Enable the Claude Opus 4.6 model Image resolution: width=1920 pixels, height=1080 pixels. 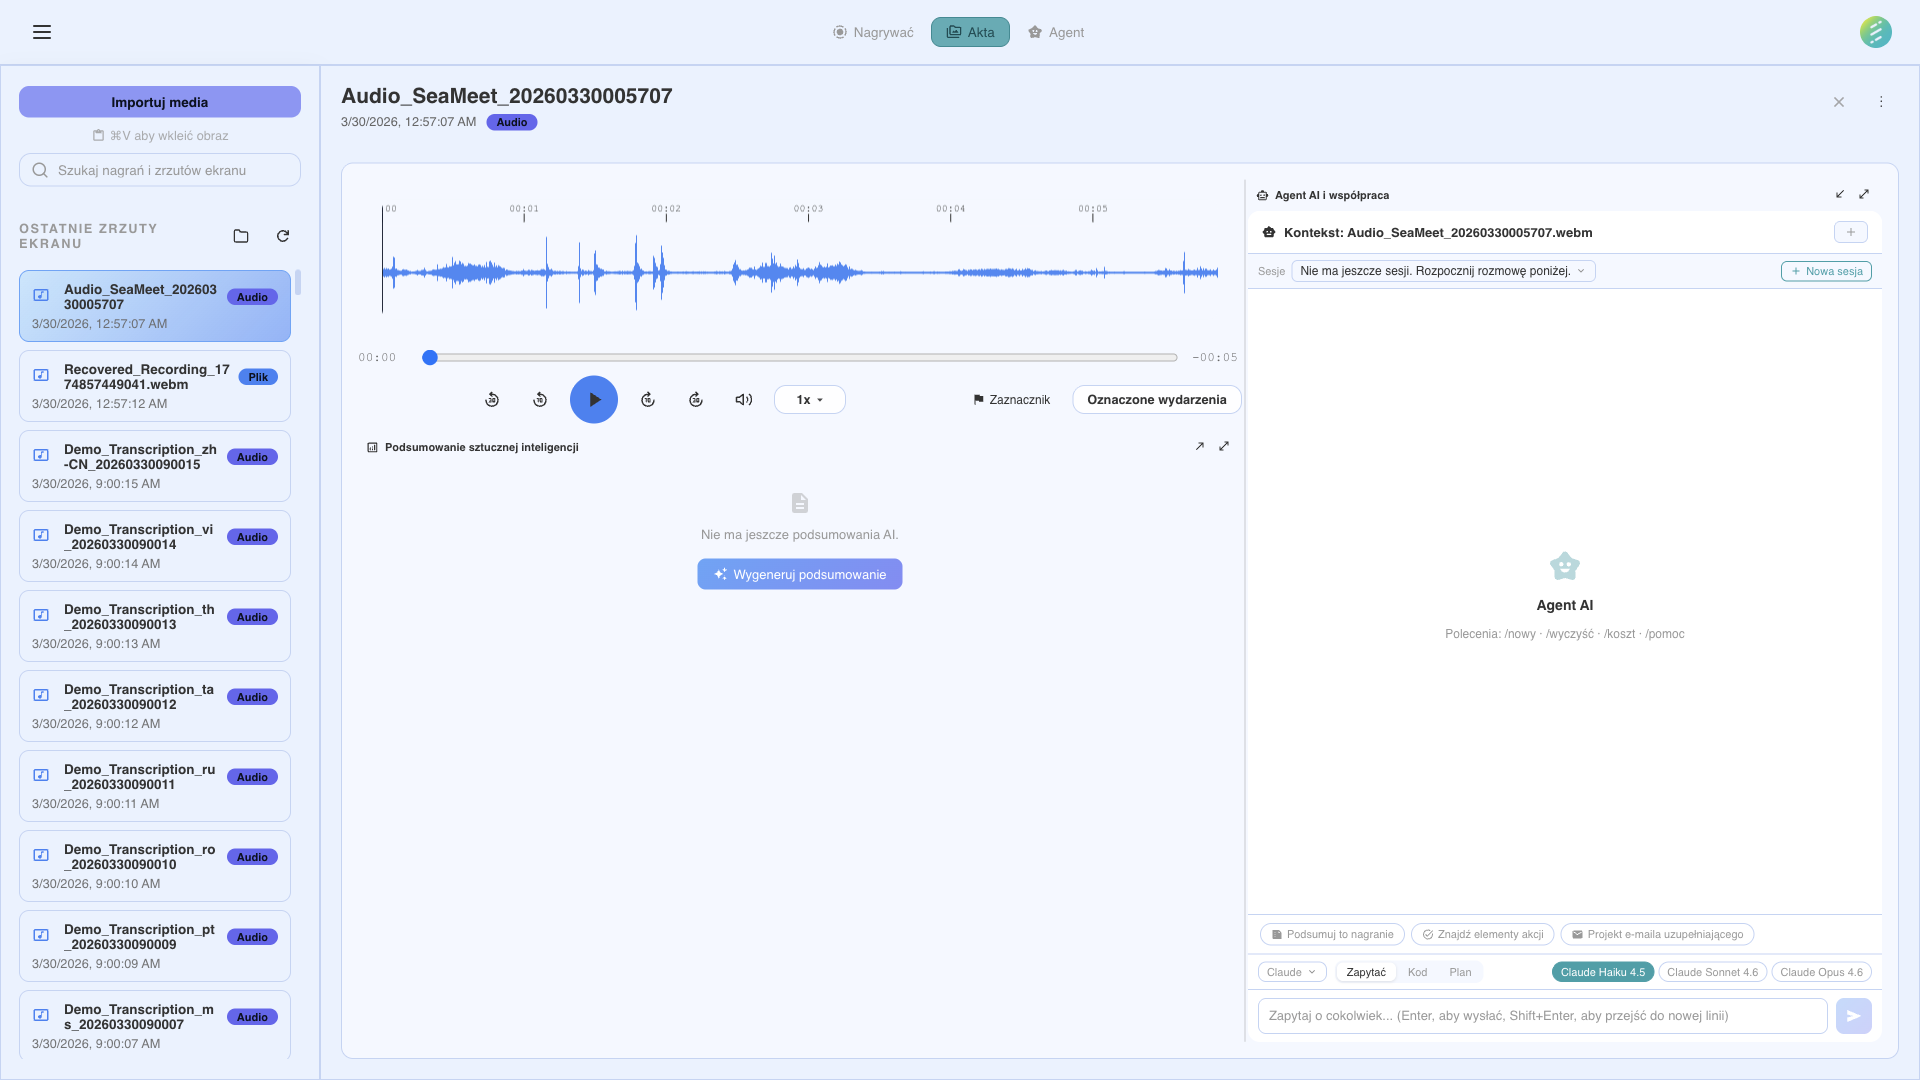(1822, 971)
